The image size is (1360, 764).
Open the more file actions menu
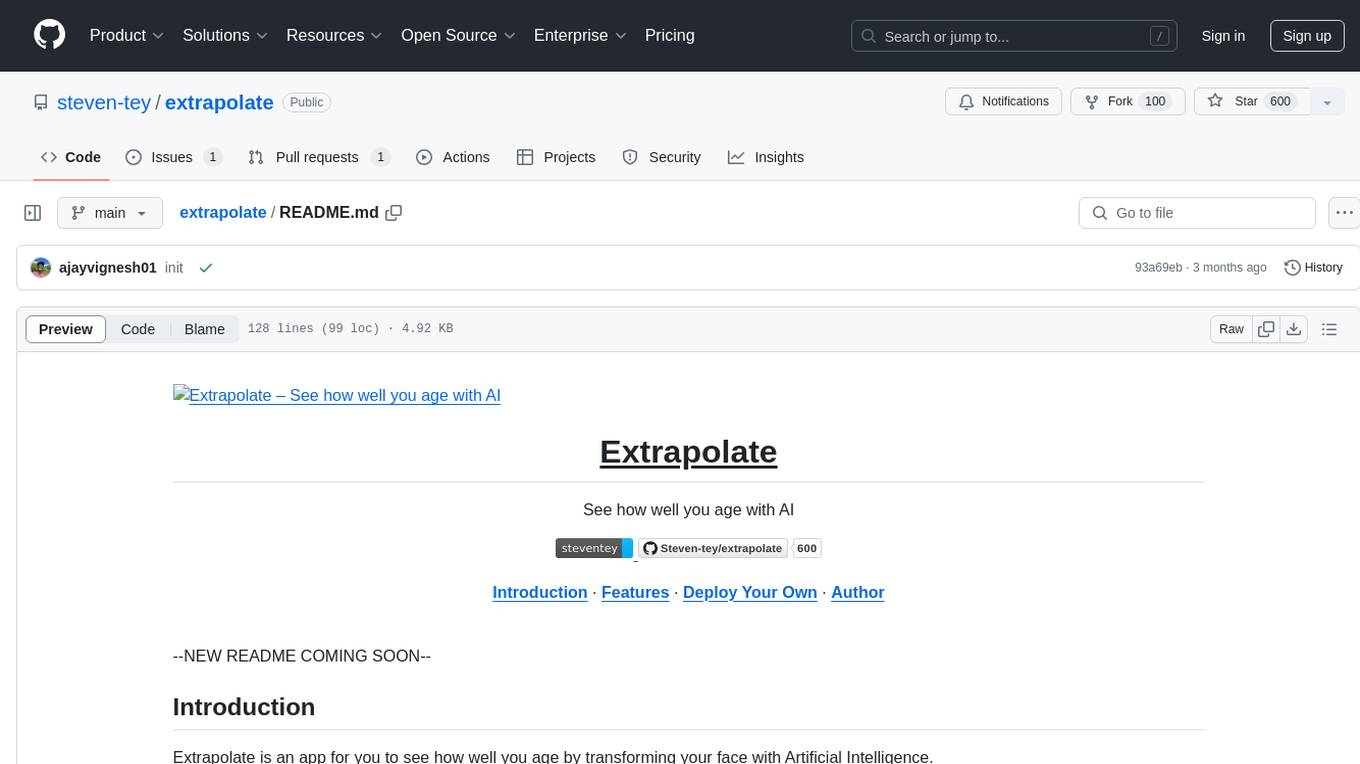[x=1344, y=213]
